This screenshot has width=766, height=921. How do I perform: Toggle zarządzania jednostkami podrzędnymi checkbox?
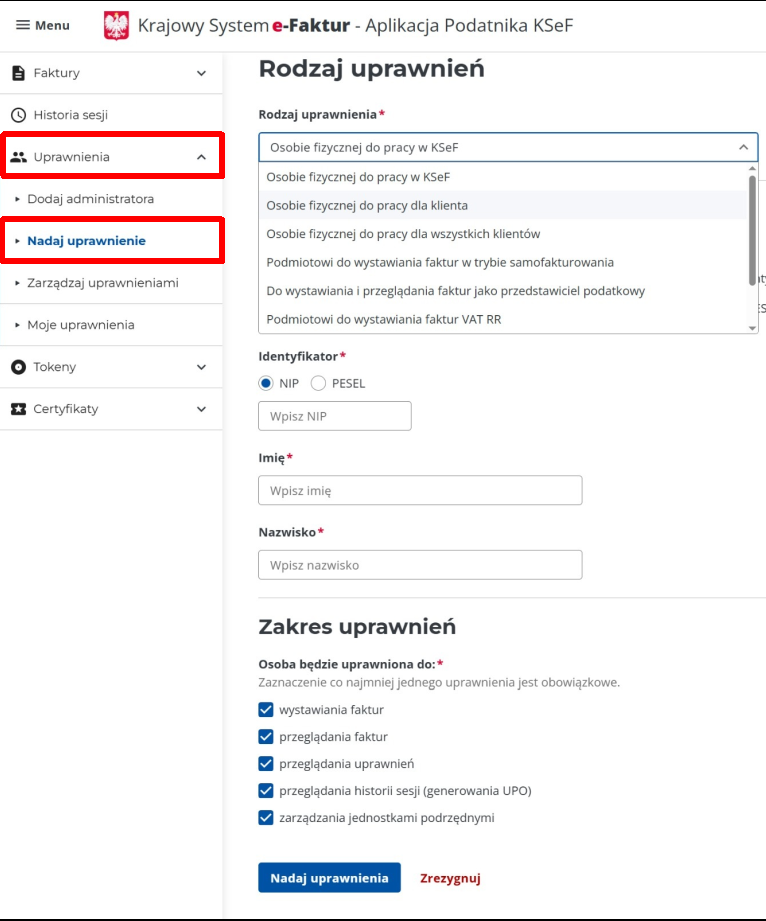coord(266,818)
